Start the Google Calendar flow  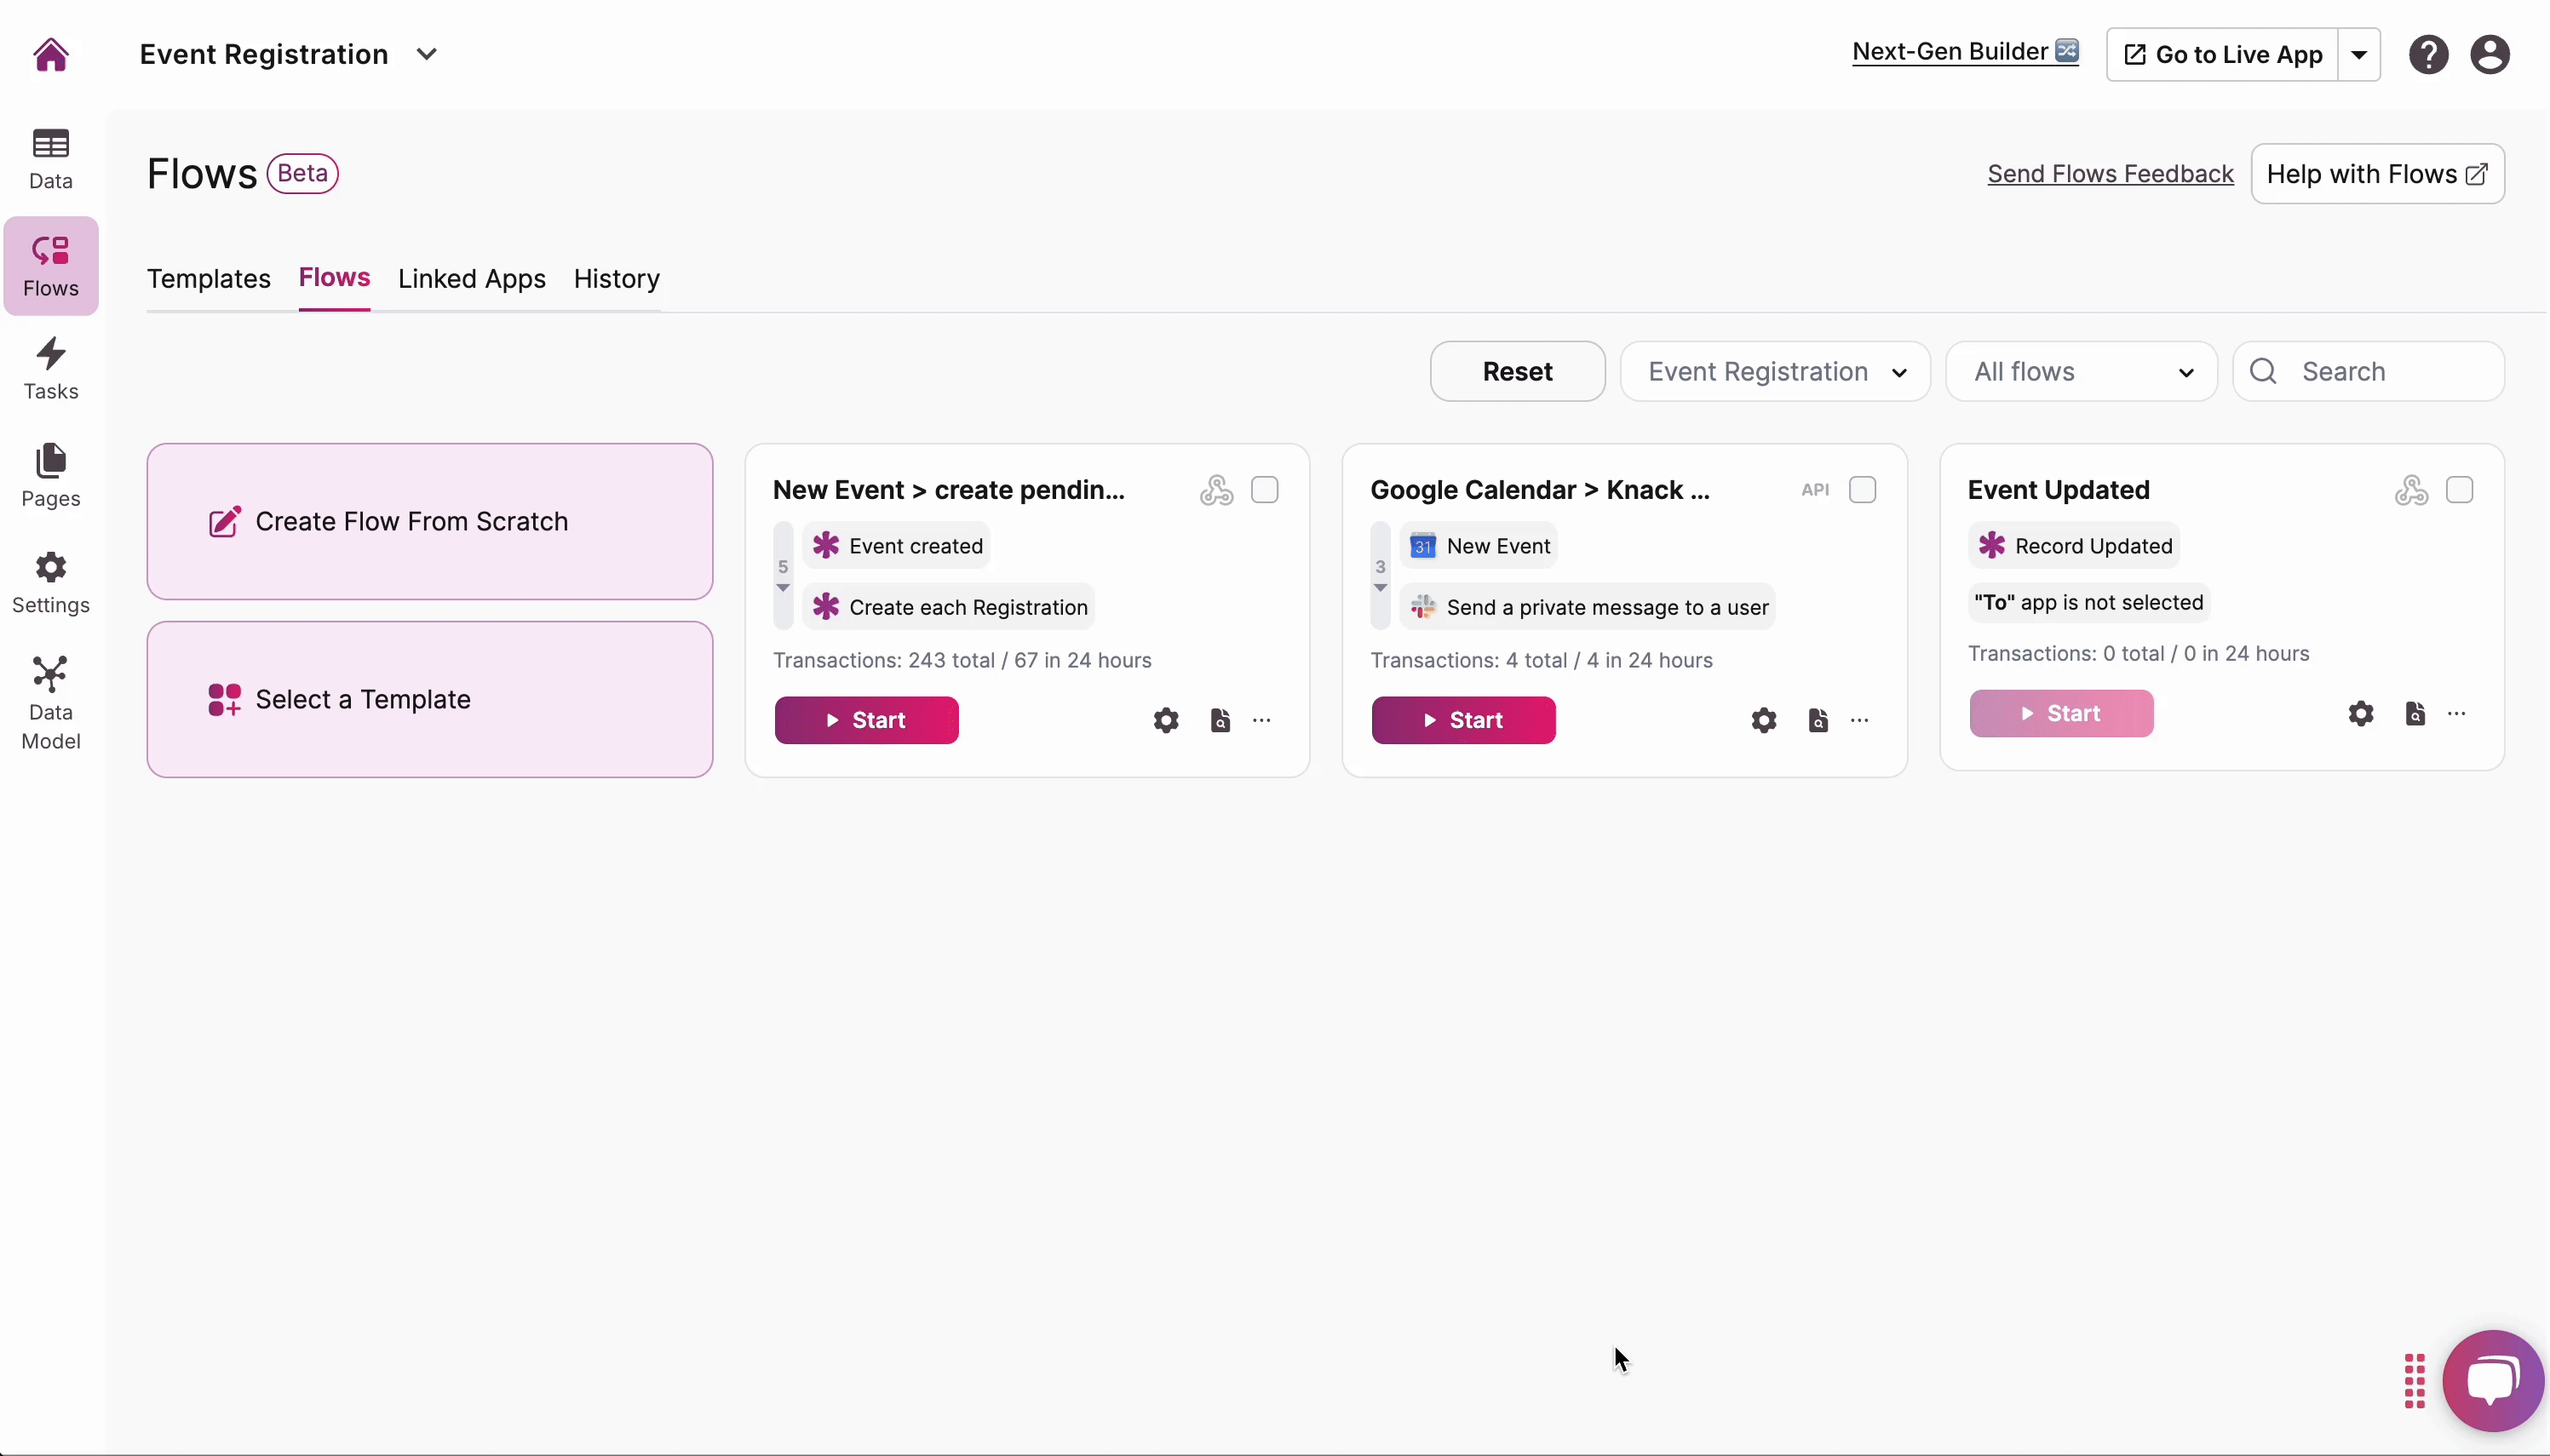pos(1463,719)
